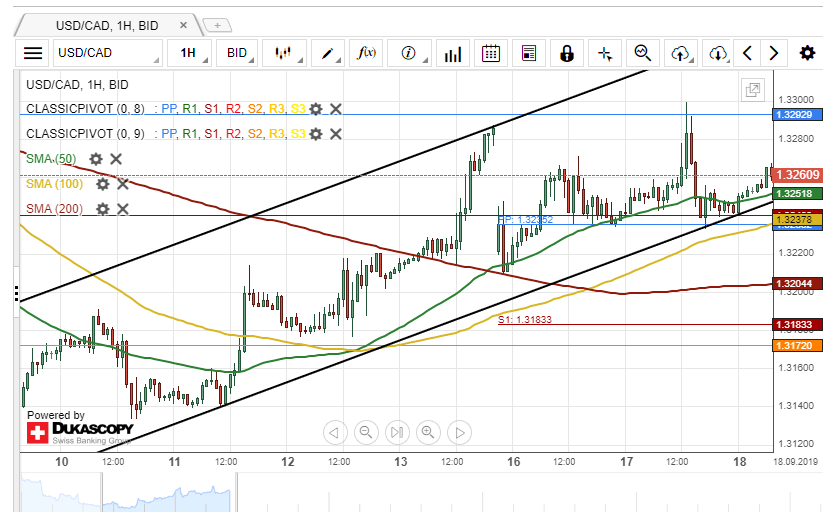Open the 1H timeframe dropdown
The width and height of the screenshot is (827, 519).
[x=189, y=53]
